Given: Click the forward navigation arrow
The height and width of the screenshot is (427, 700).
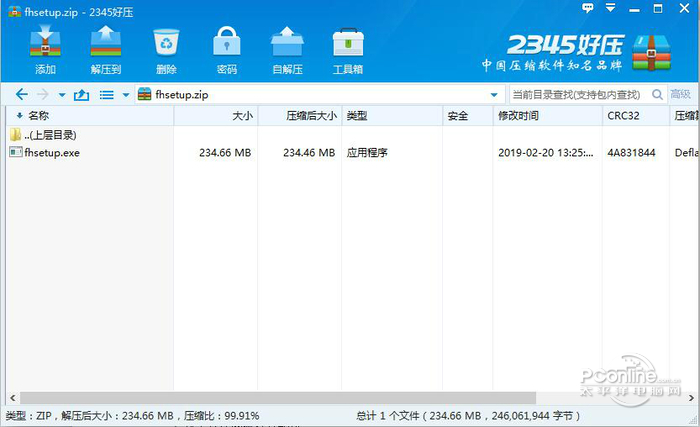Looking at the screenshot, I should tap(43, 94).
